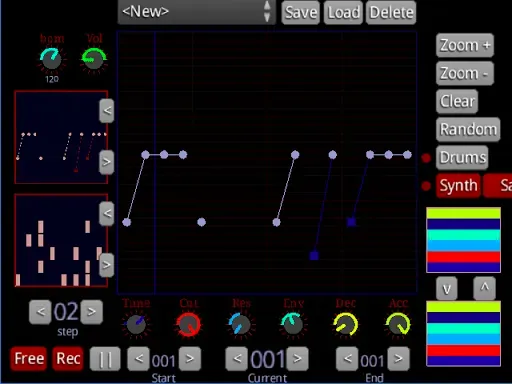The height and width of the screenshot is (384, 512).
Task: Select the isolated lower note mid-grid
Action: tap(201, 222)
